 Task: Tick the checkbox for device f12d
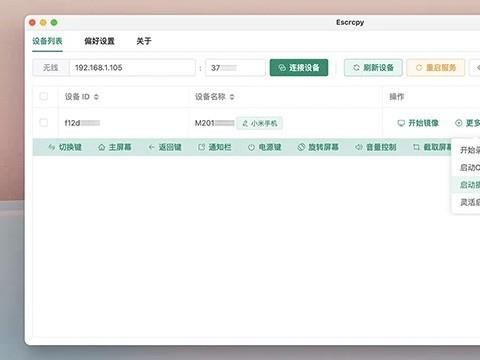point(44,123)
